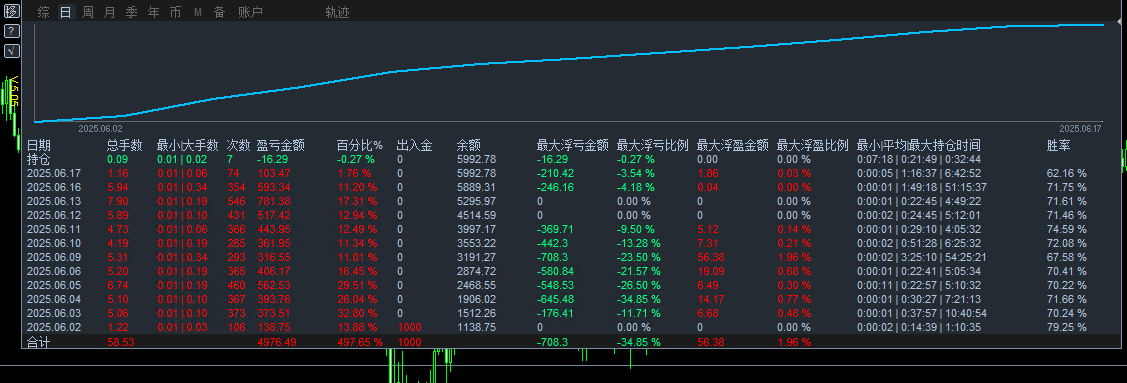Click the chart end date label 2025.06.17
This screenshot has width=1127, height=383.
pos(1080,128)
